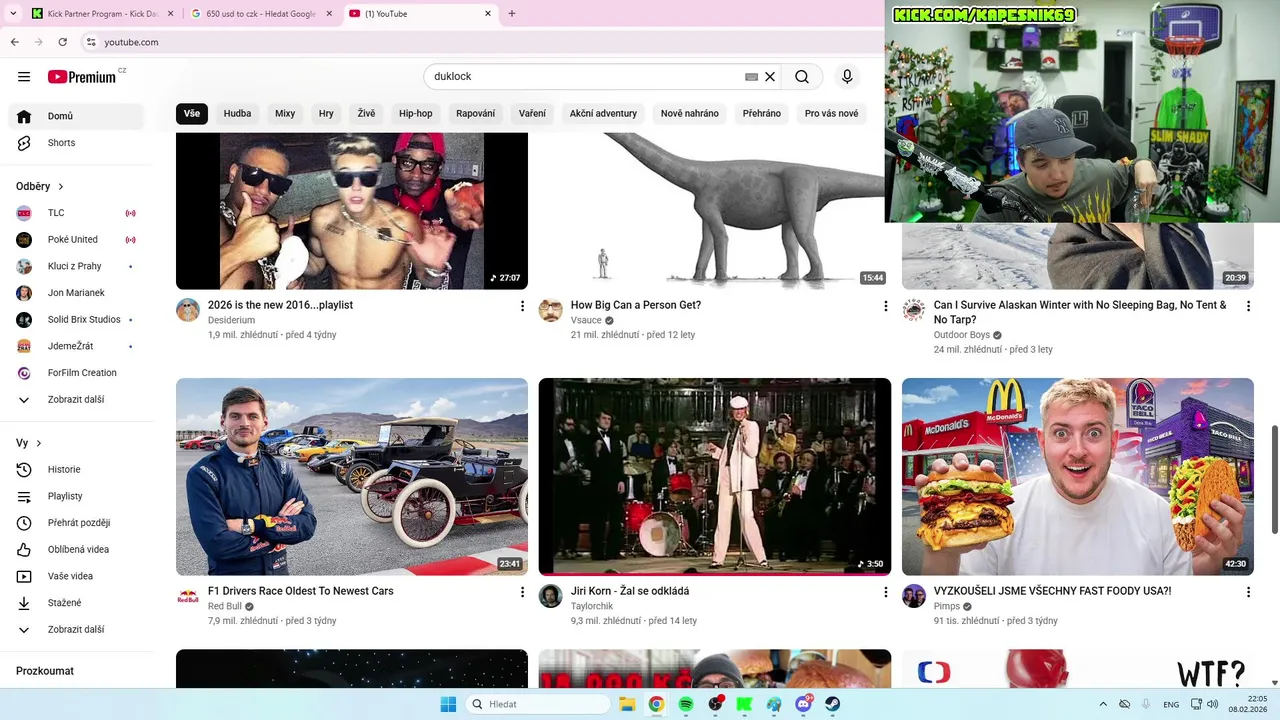The height and width of the screenshot is (720, 1280).
Task: Open F1 Drivers Race video thumbnail
Action: (352, 477)
